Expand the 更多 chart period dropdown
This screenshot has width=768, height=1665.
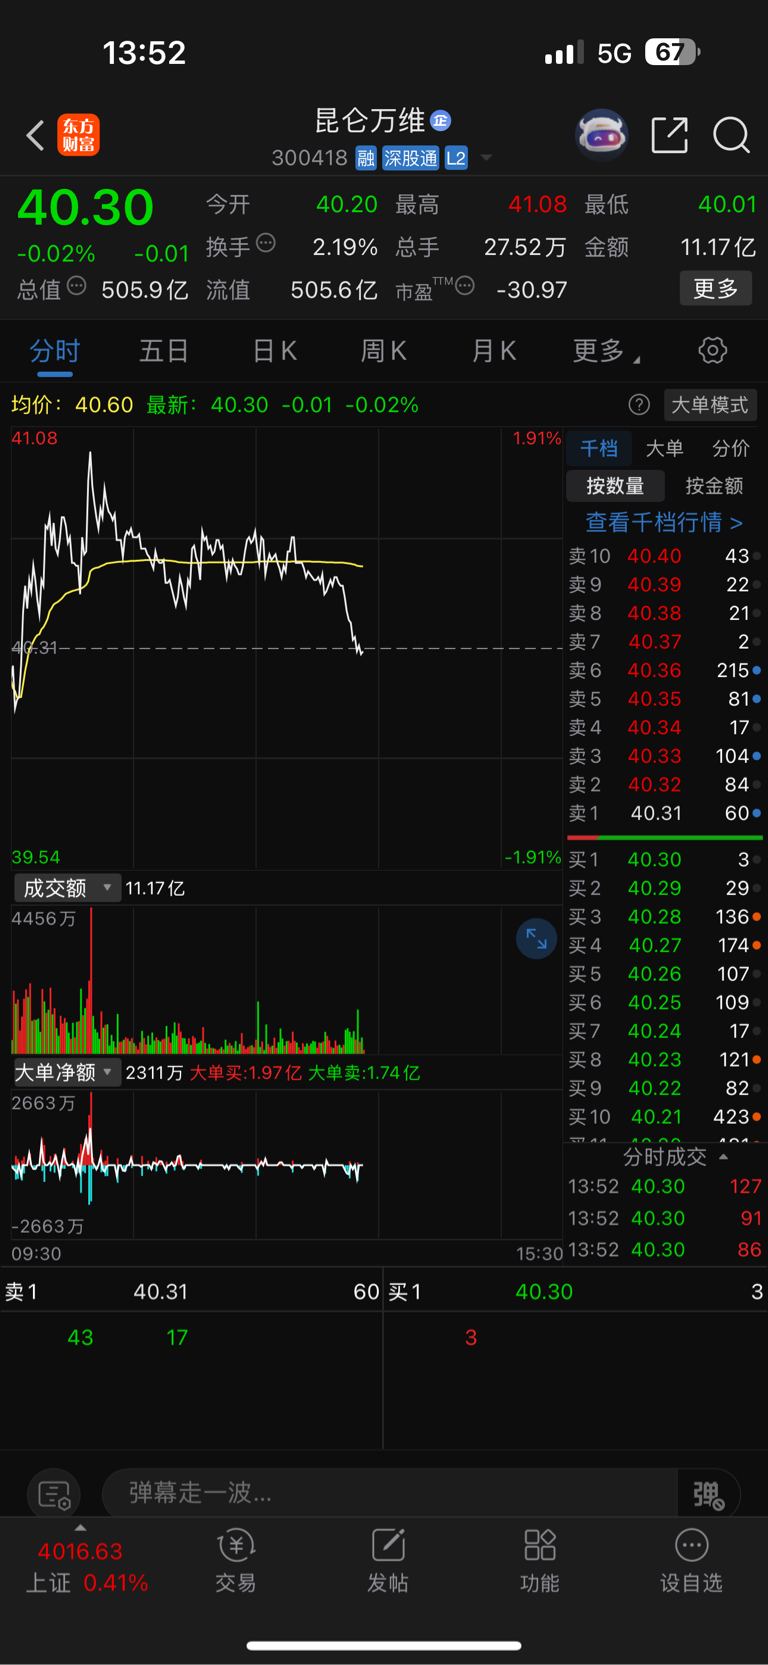tap(606, 351)
